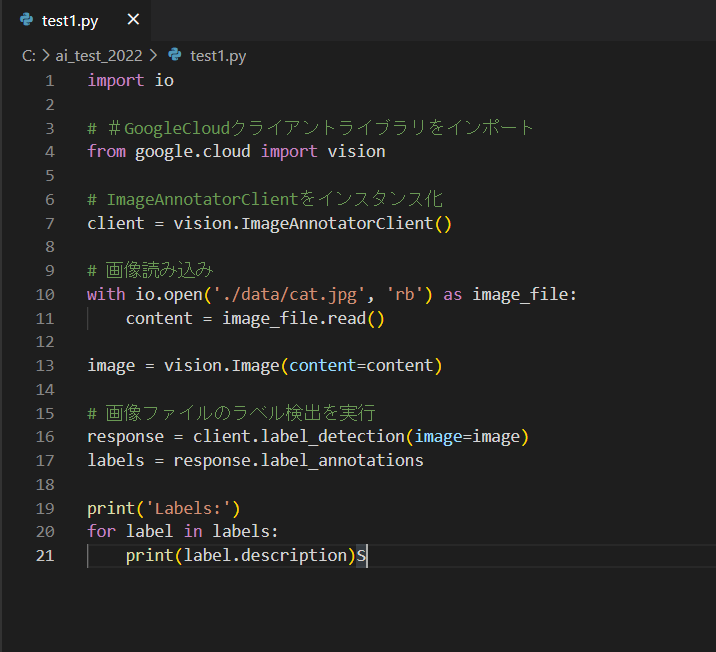Click the 画像読み込み comment on line 9
This screenshot has width=716, height=652.
150,270
